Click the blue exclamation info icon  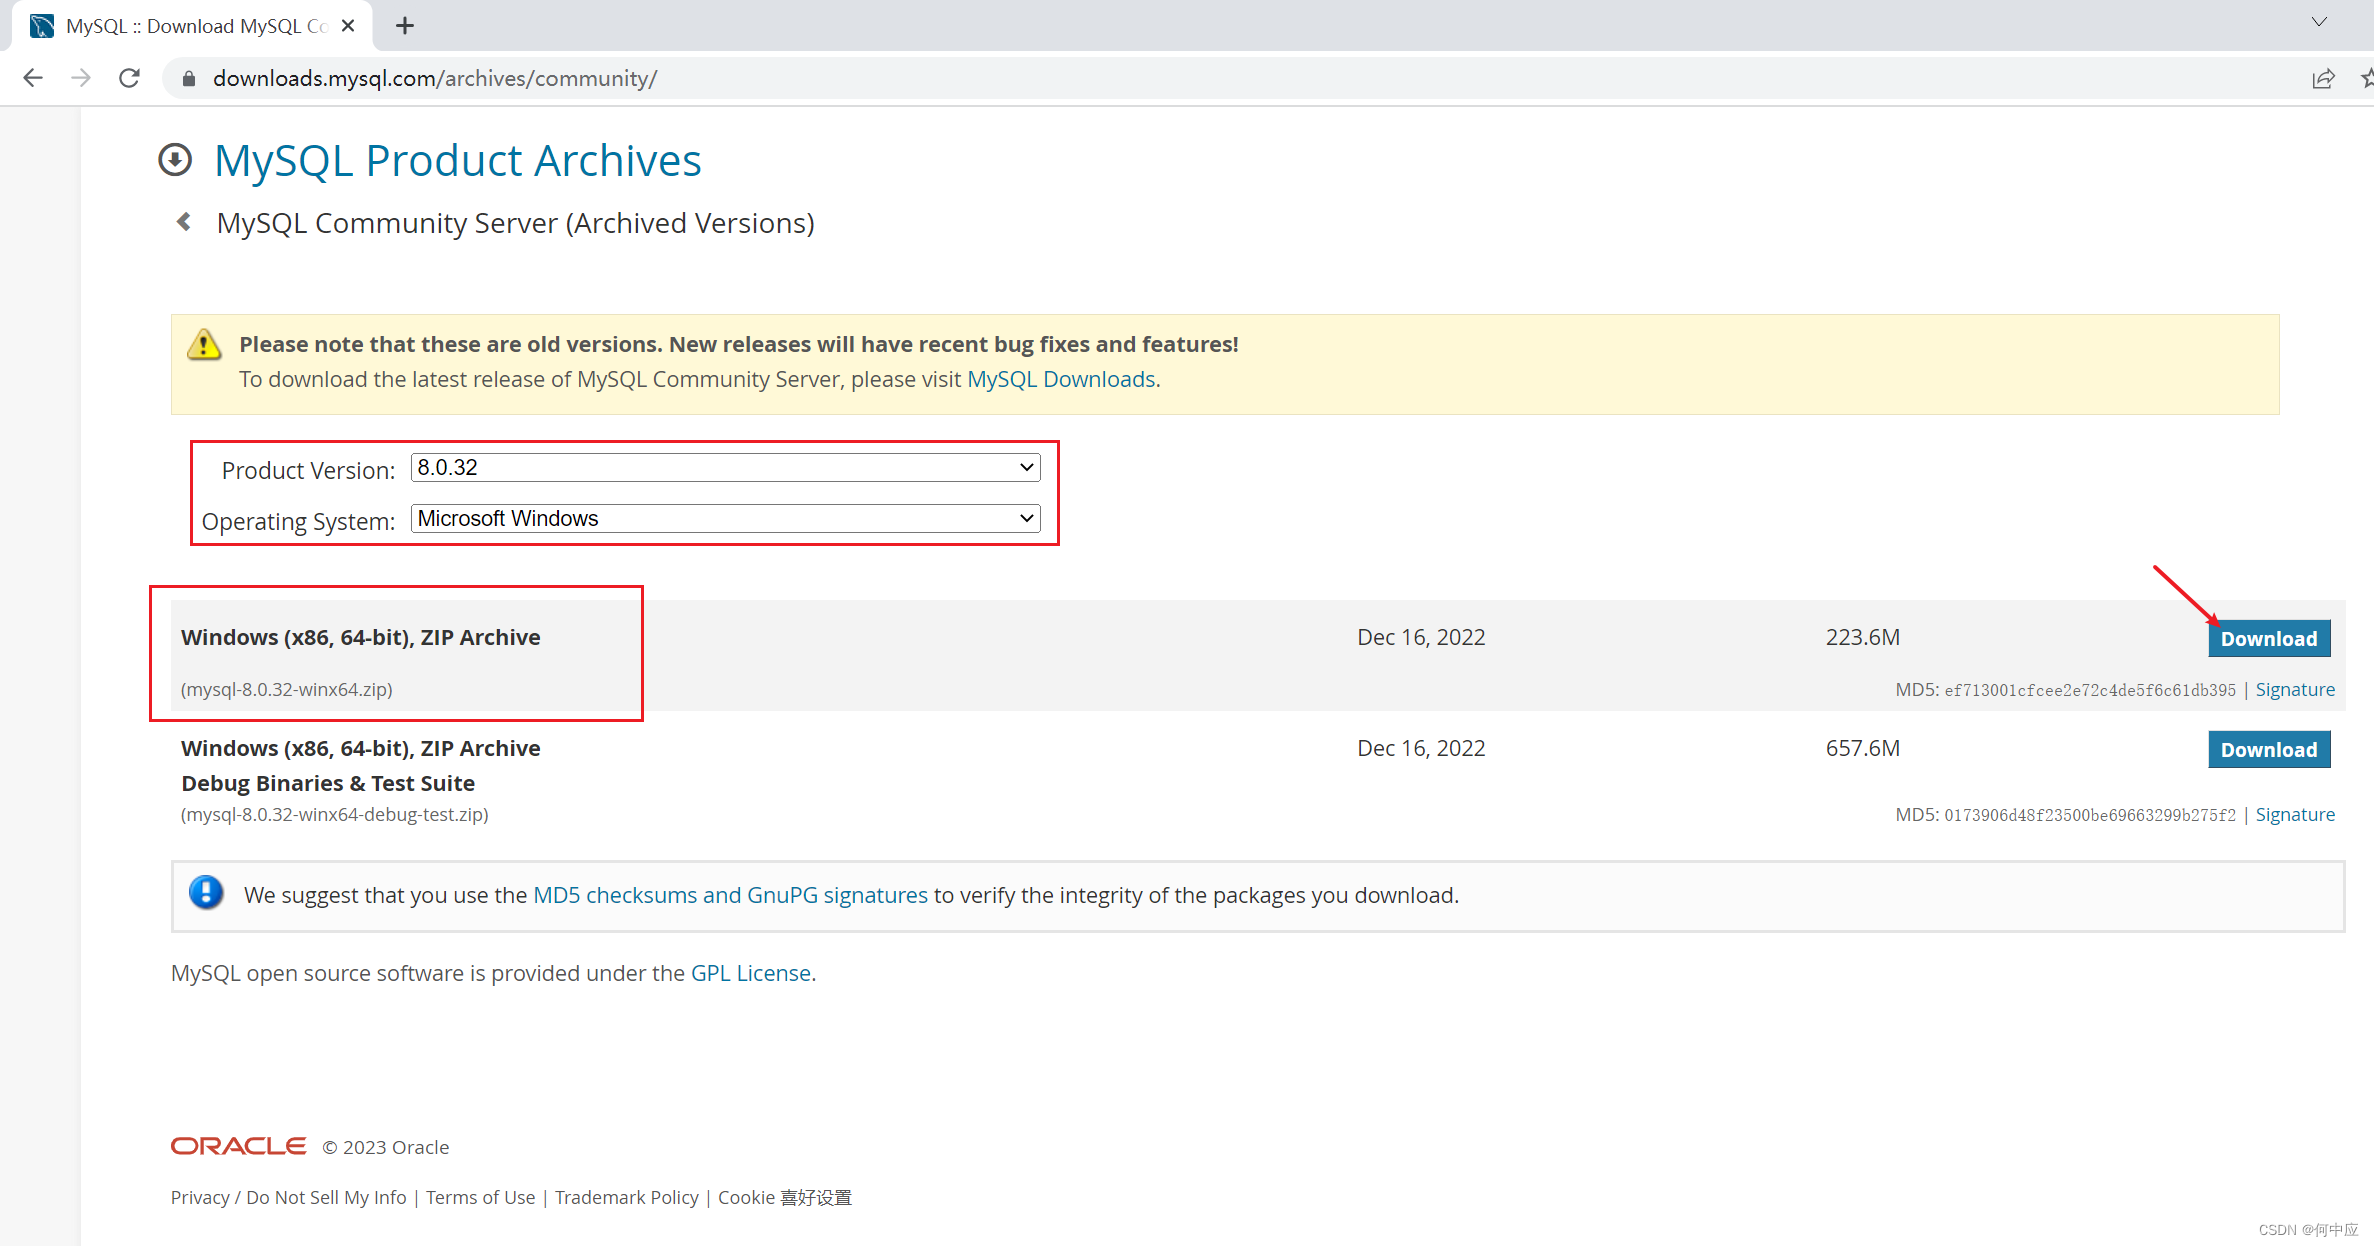[206, 892]
